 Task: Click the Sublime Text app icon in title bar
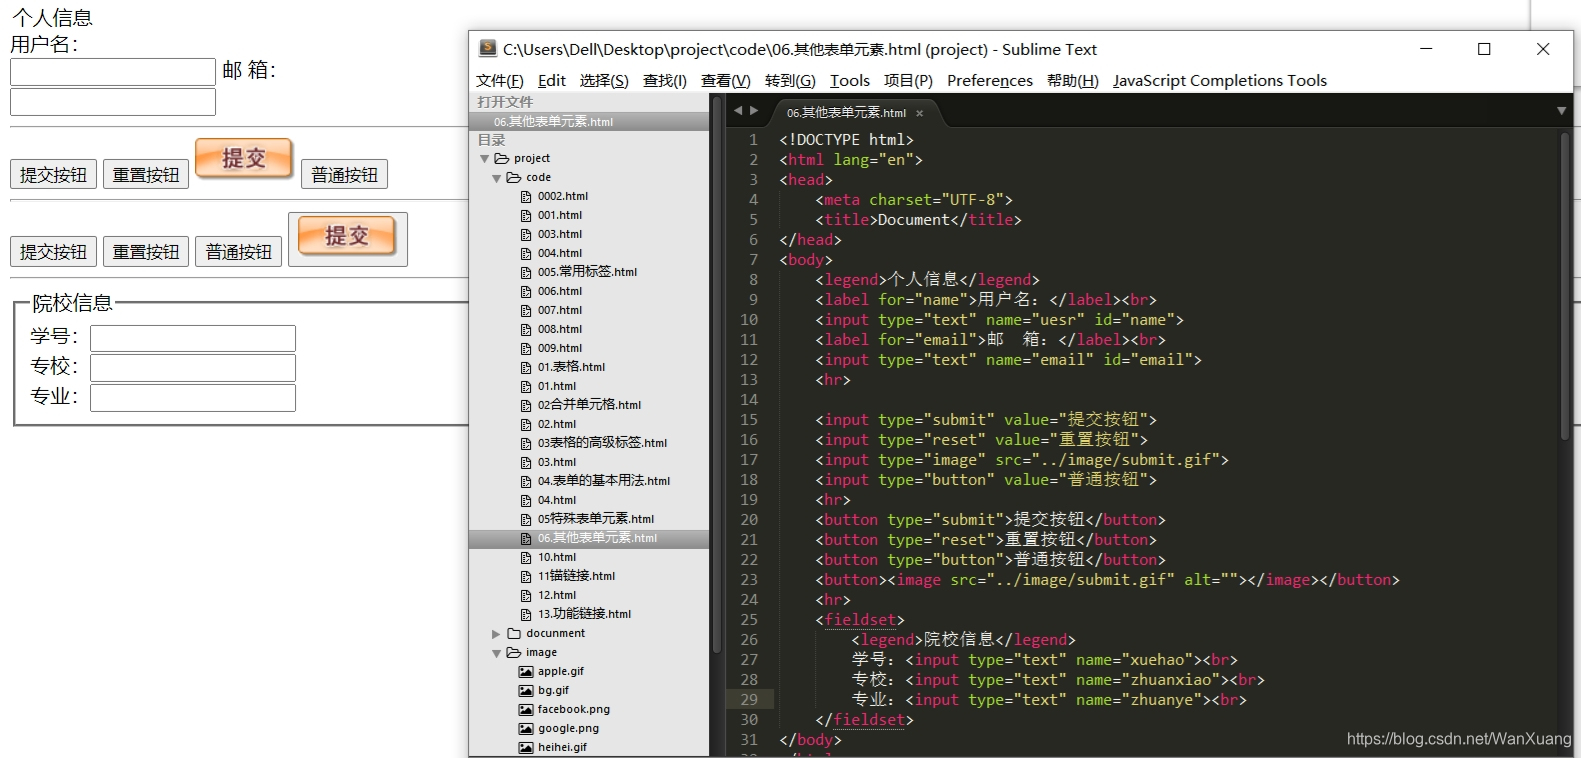point(488,48)
